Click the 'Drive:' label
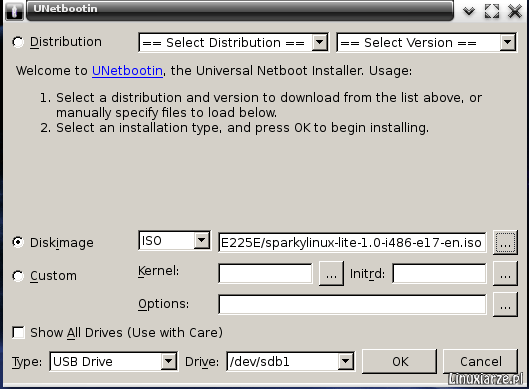Screen dimensions: 529x389 pos(202,362)
